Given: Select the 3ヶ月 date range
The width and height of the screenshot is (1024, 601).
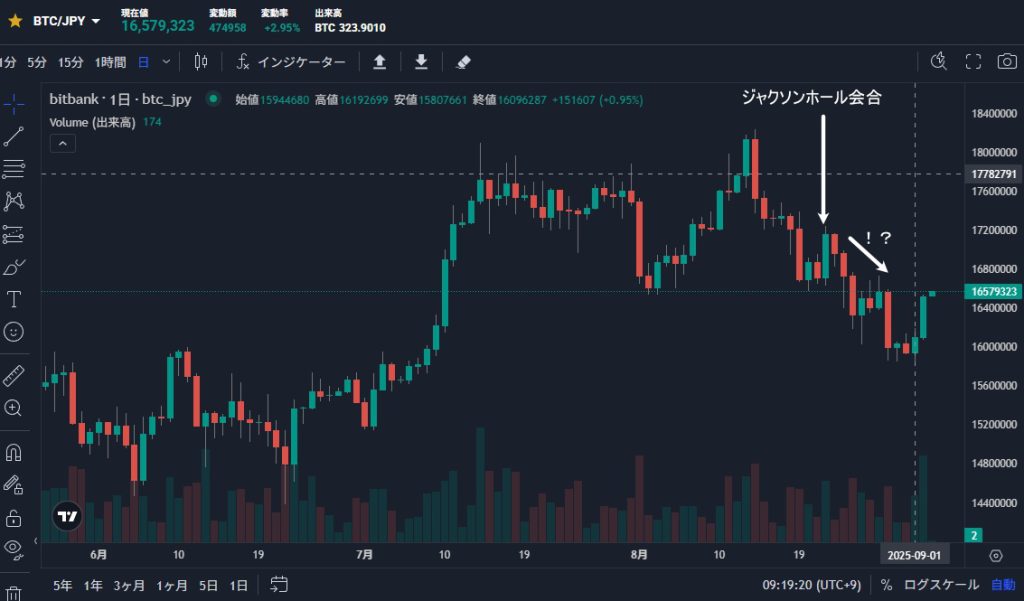Looking at the screenshot, I should tap(129, 585).
